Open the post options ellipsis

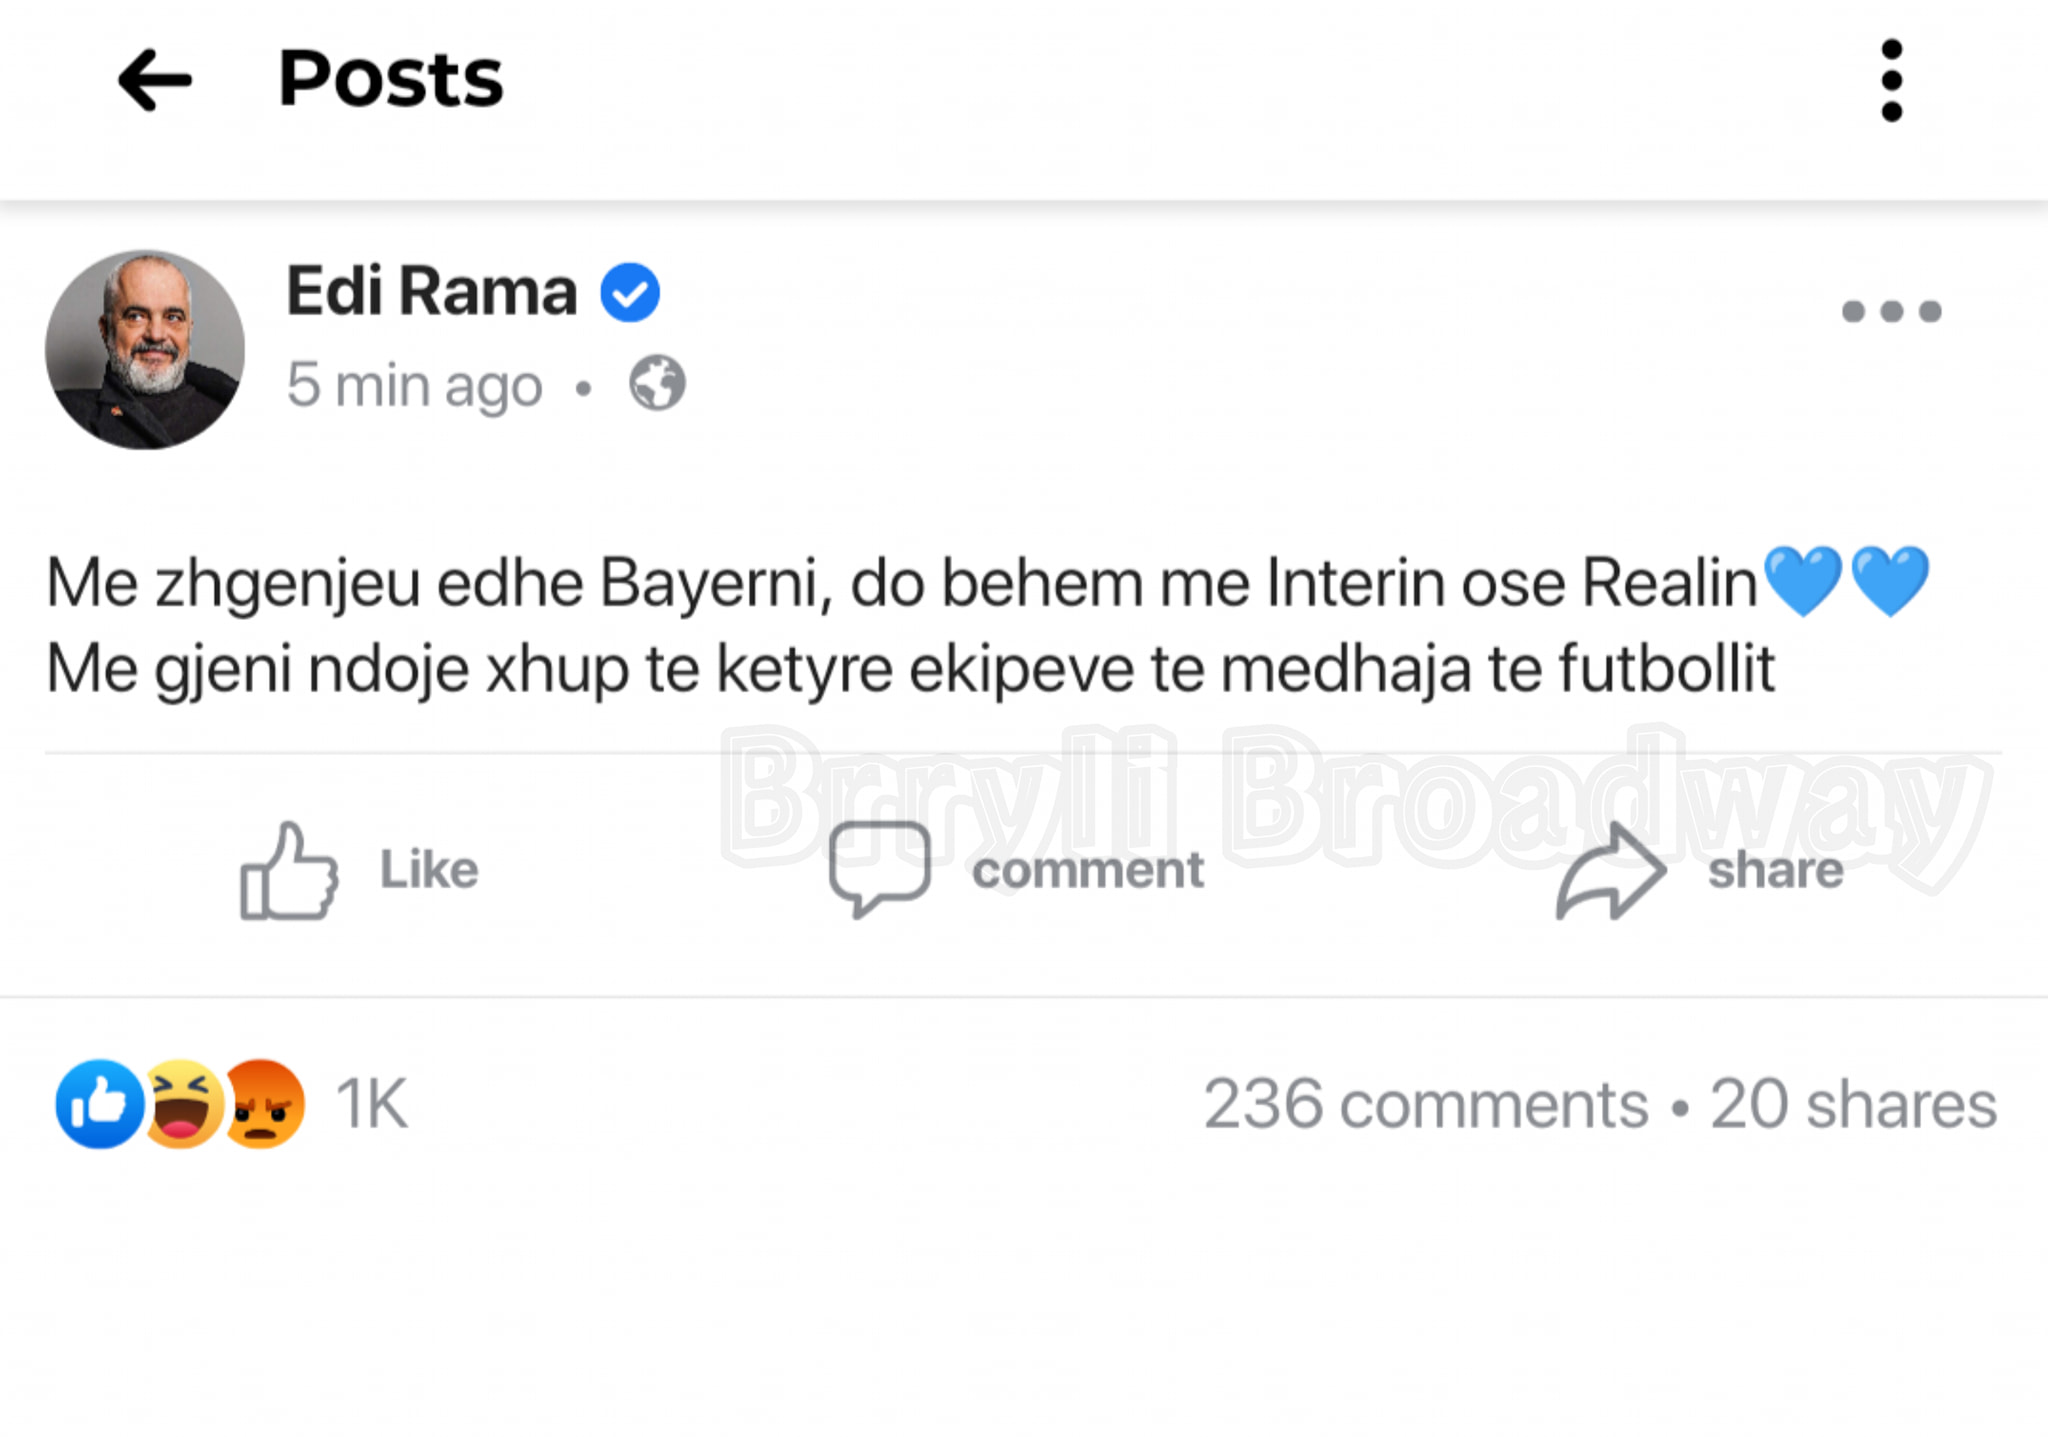pos(1891,312)
